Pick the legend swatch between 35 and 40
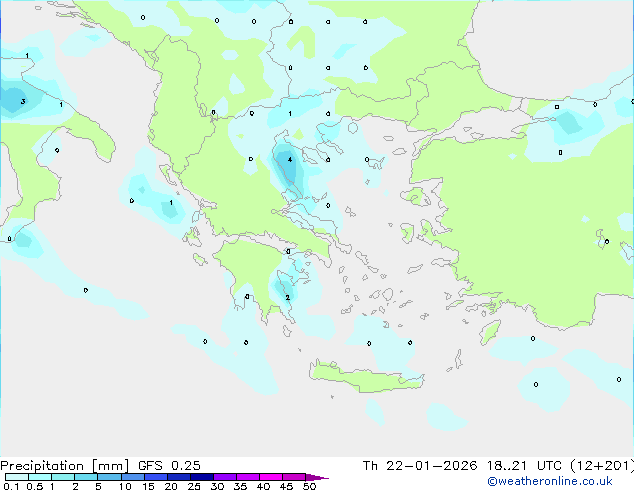634x490 pixels. 248,477
